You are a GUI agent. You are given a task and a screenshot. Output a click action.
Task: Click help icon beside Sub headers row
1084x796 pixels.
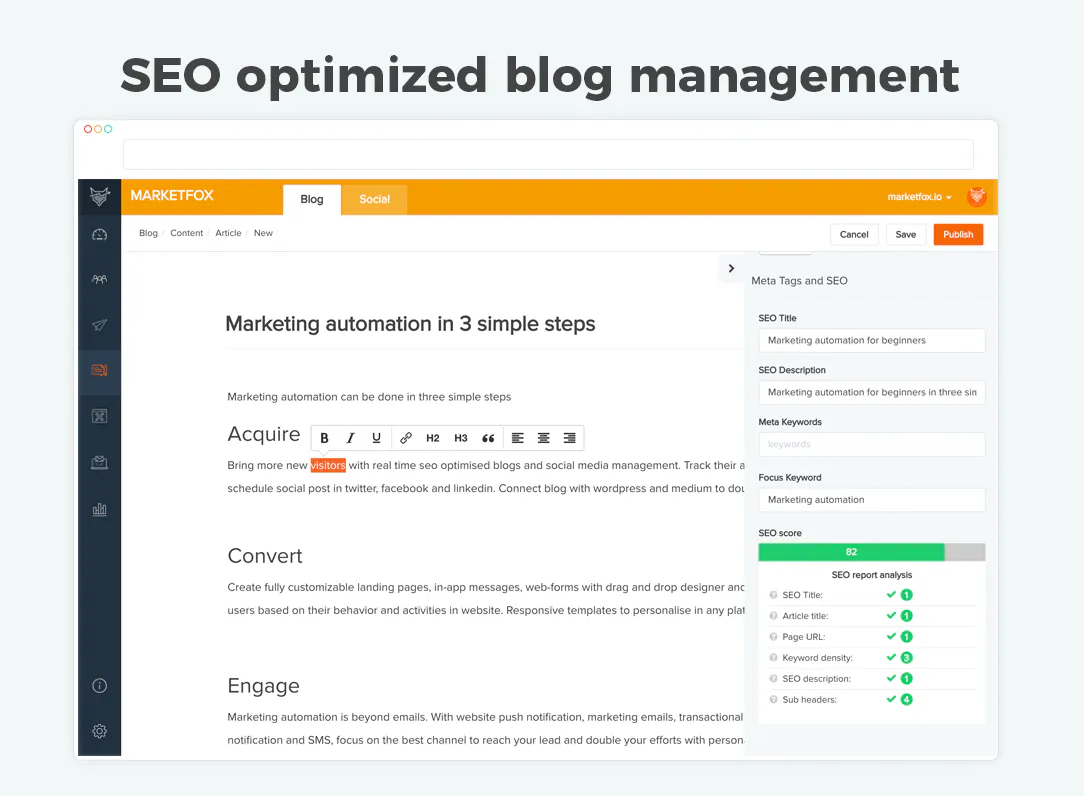tap(773, 699)
